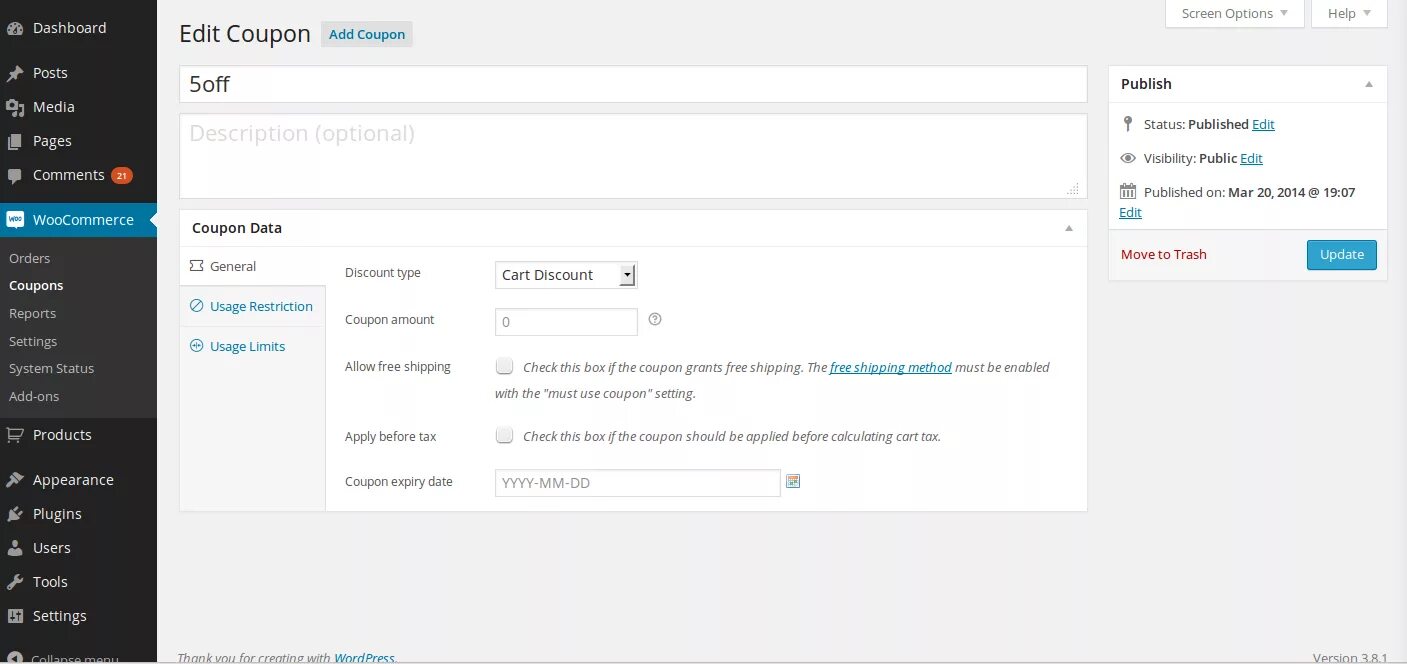The height and width of the screenshot is (664, 1407).
Task: Click the Update button
Action: coord(1342,254)
